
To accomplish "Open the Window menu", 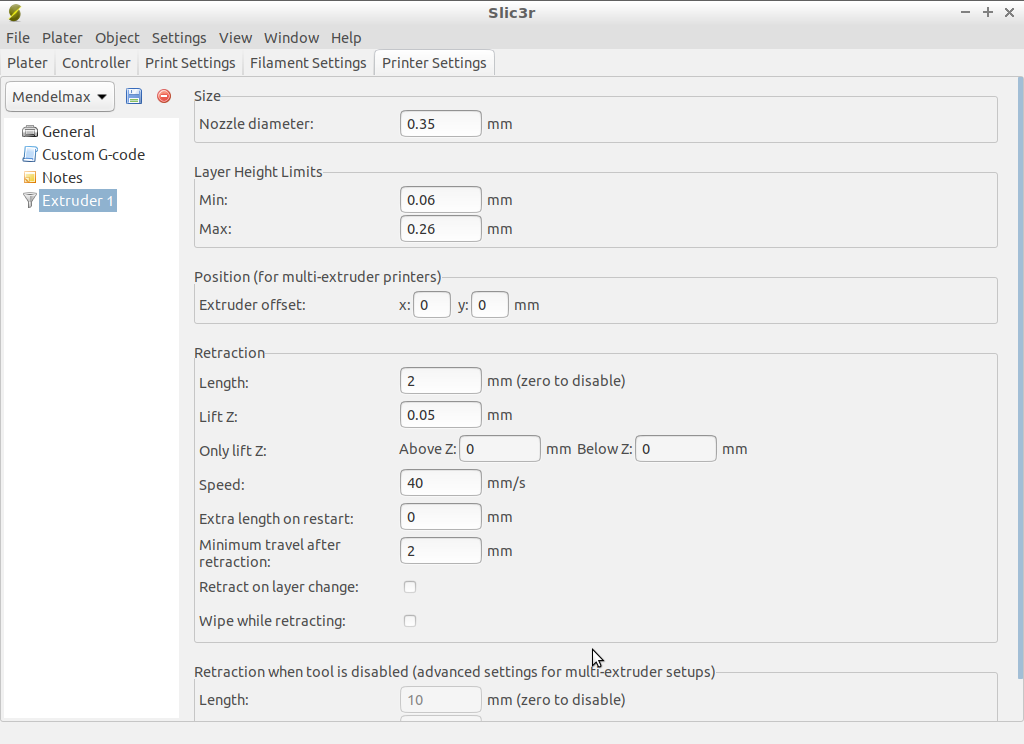I will pos(291,38).
